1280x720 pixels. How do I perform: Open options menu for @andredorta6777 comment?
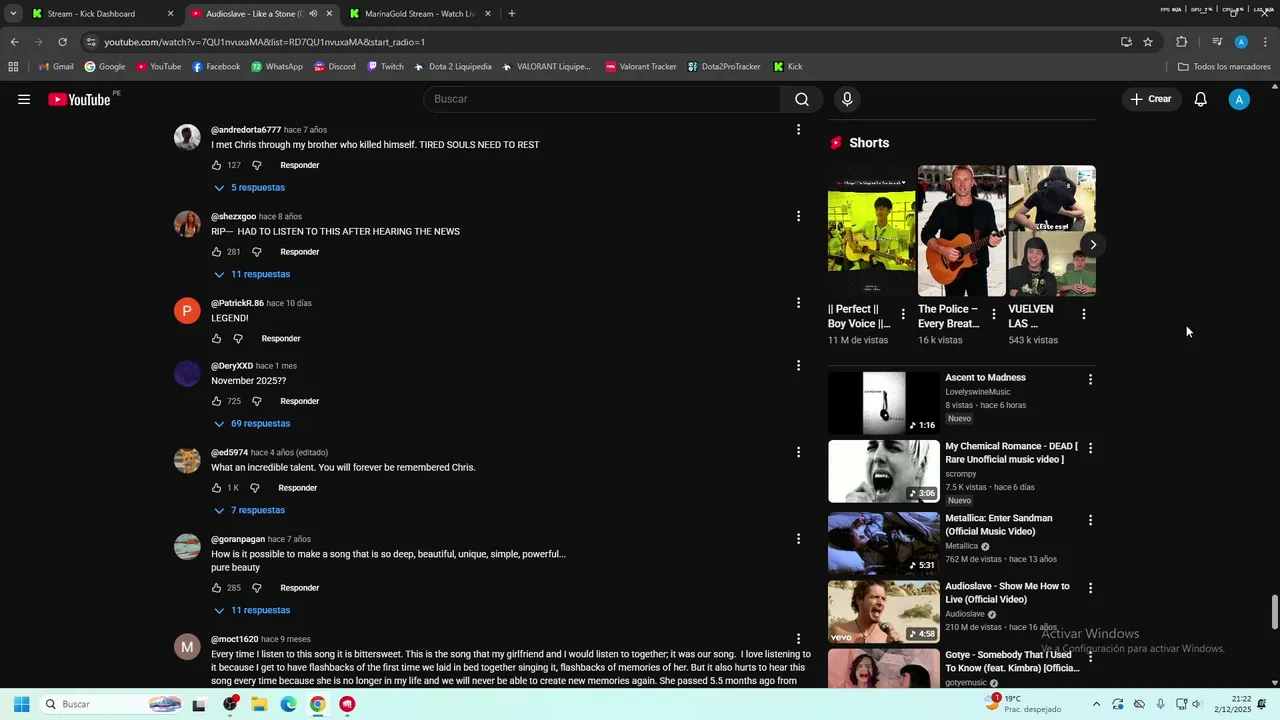[798, 129]
